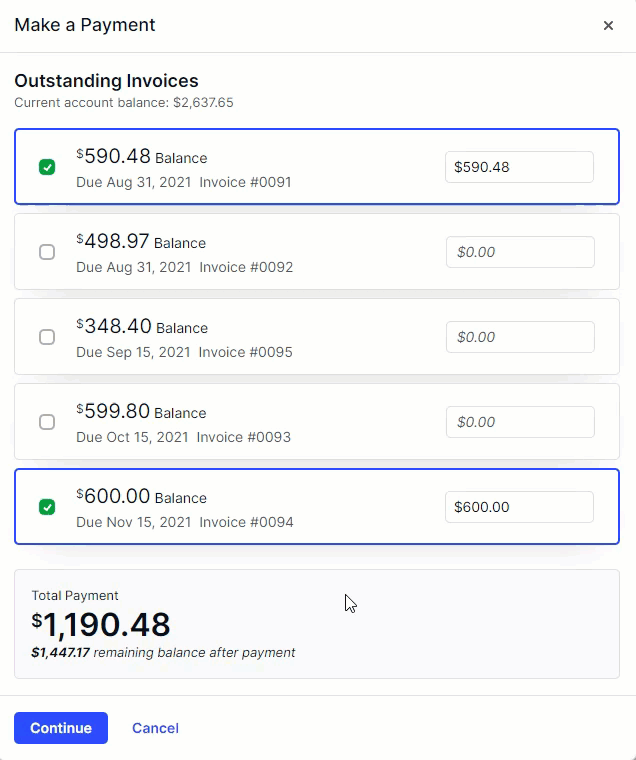Edit payment amount field showing $590.48
The height and width of the screenshot is (760, 636).
[x=519, y=167]
